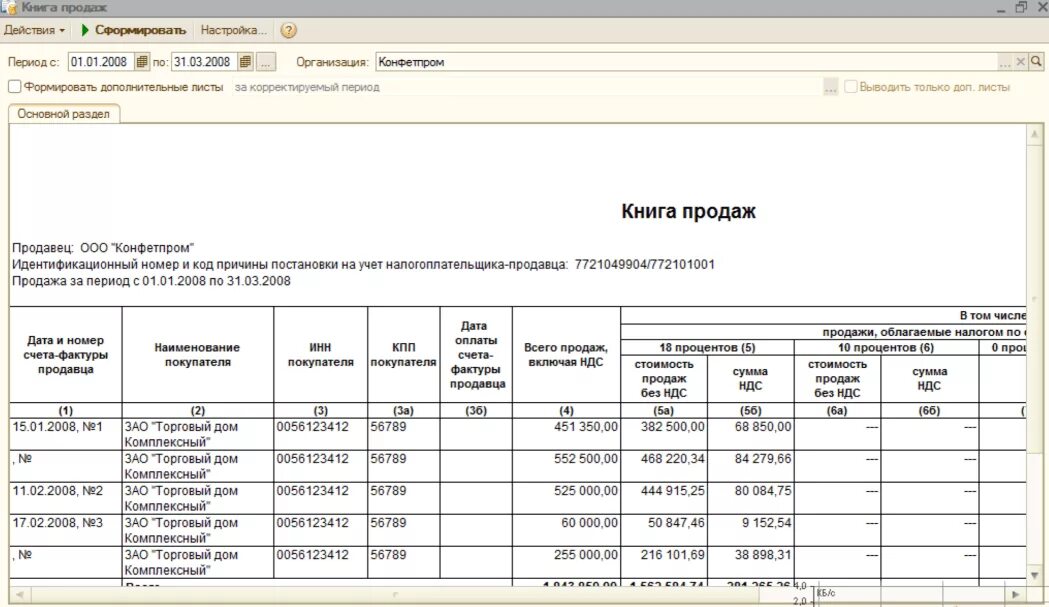Click the period end date field 31.03.2008
Viewport: 1049px width, 607px height.
[x=203, y=62]
